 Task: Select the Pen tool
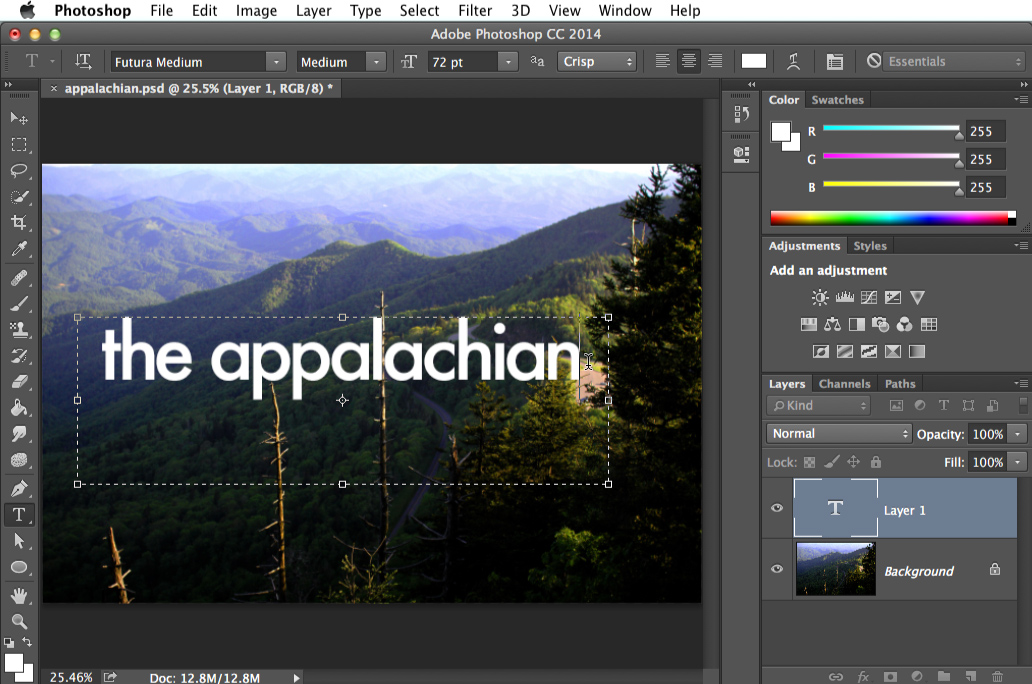click(19, 488)
